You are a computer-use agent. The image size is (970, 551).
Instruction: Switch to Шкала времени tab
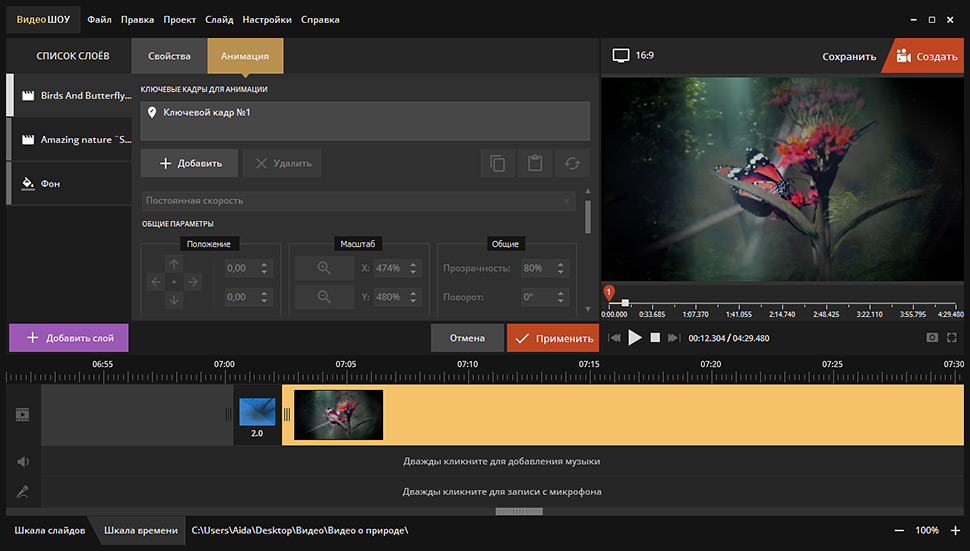coord(140,531)
